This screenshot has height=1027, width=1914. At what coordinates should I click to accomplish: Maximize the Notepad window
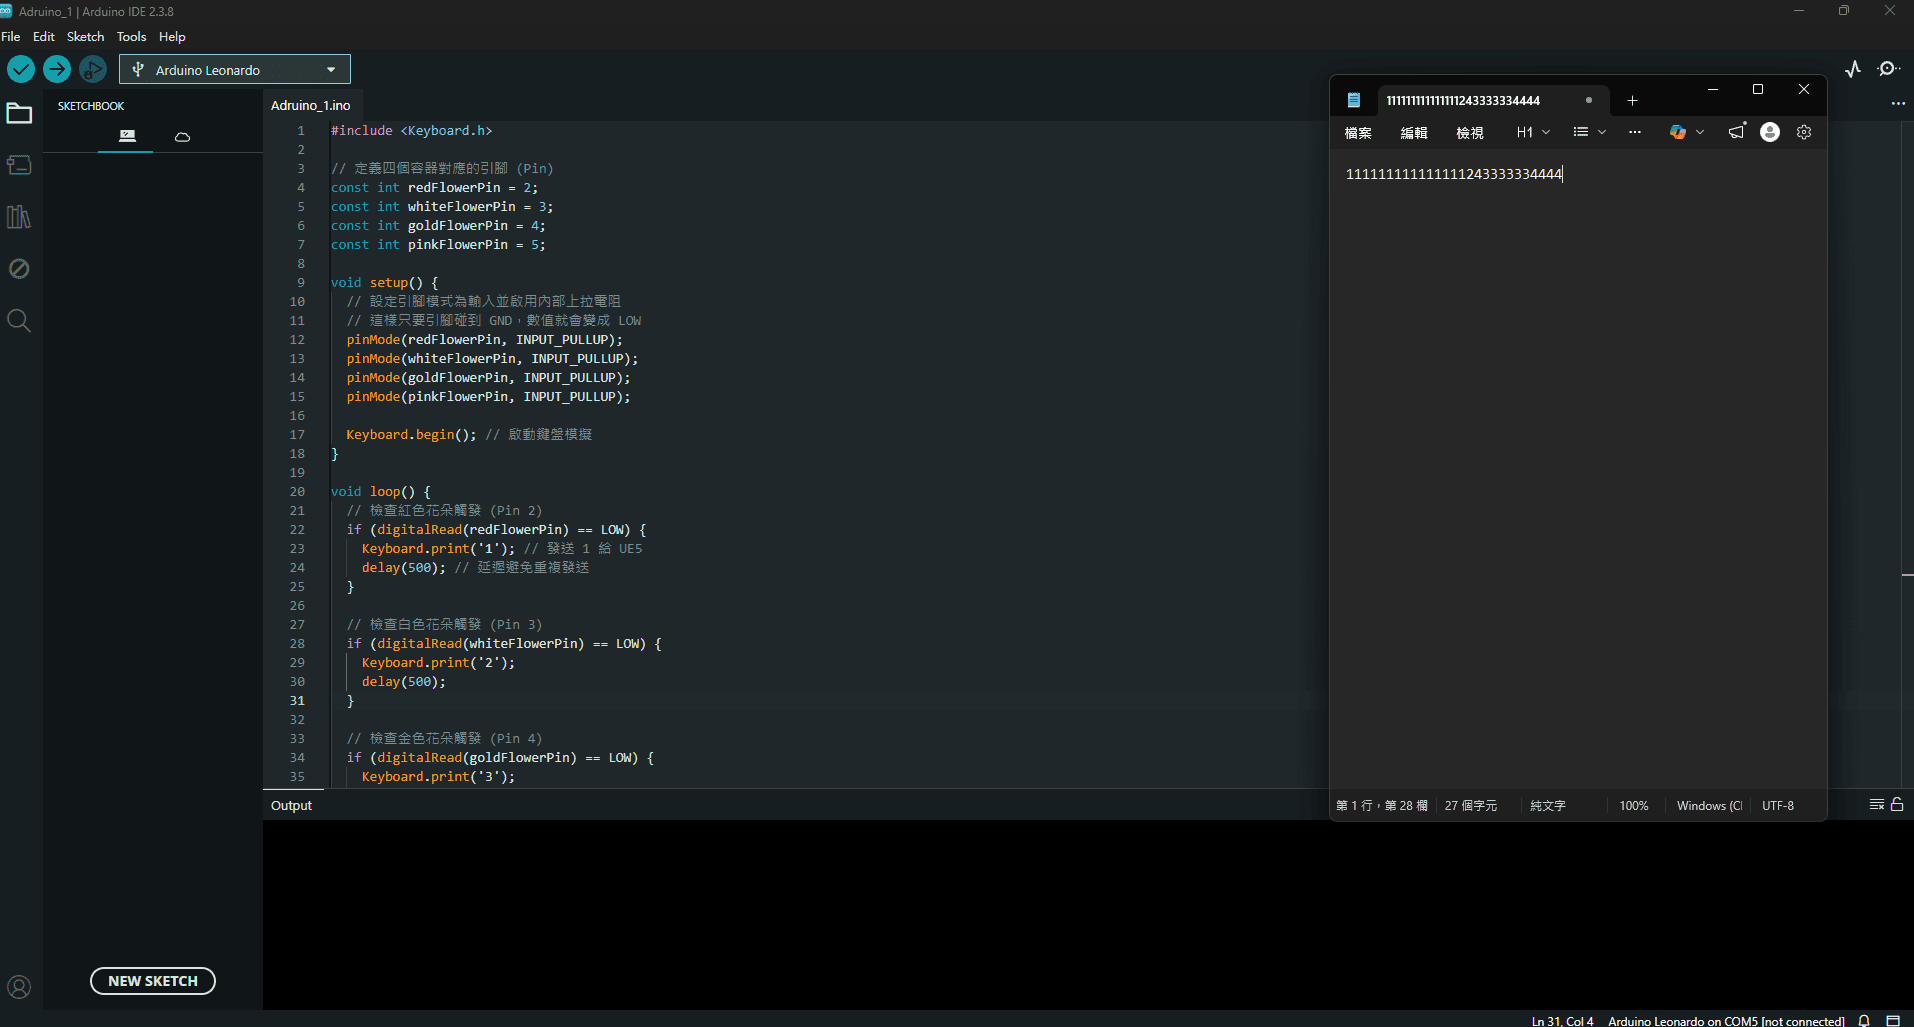1758,89
